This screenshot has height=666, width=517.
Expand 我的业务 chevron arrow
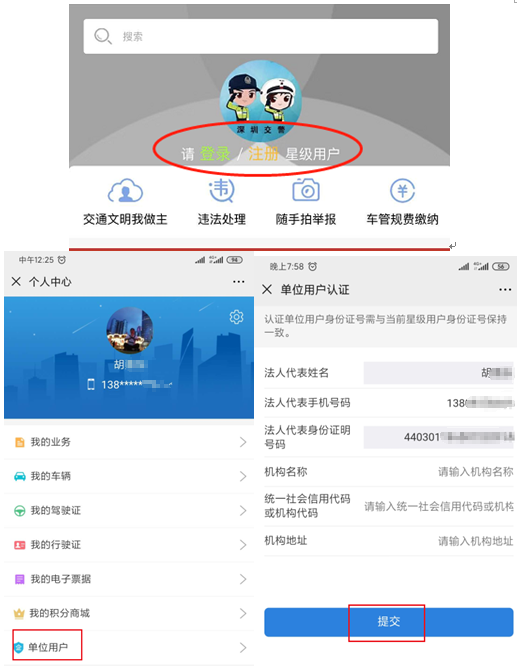(x=243, y=442)
